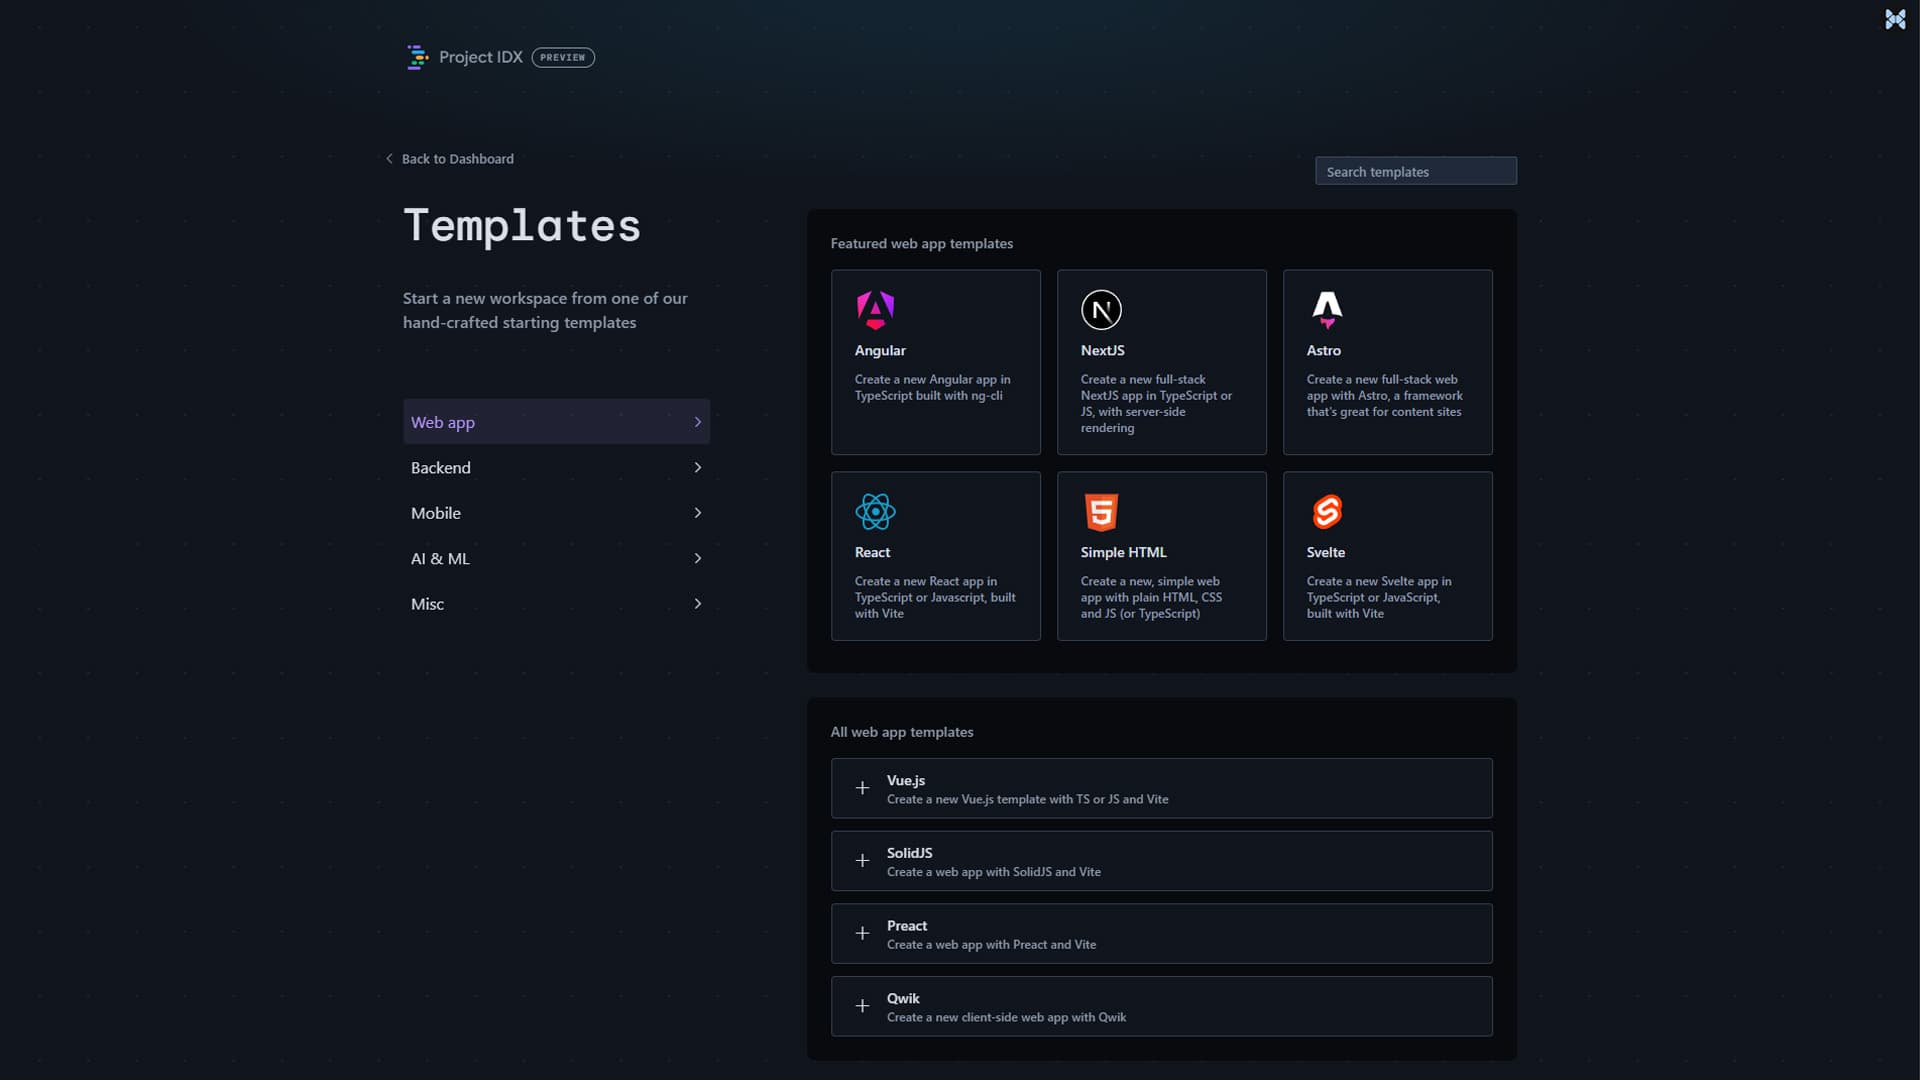Choose the React template title

872,552
